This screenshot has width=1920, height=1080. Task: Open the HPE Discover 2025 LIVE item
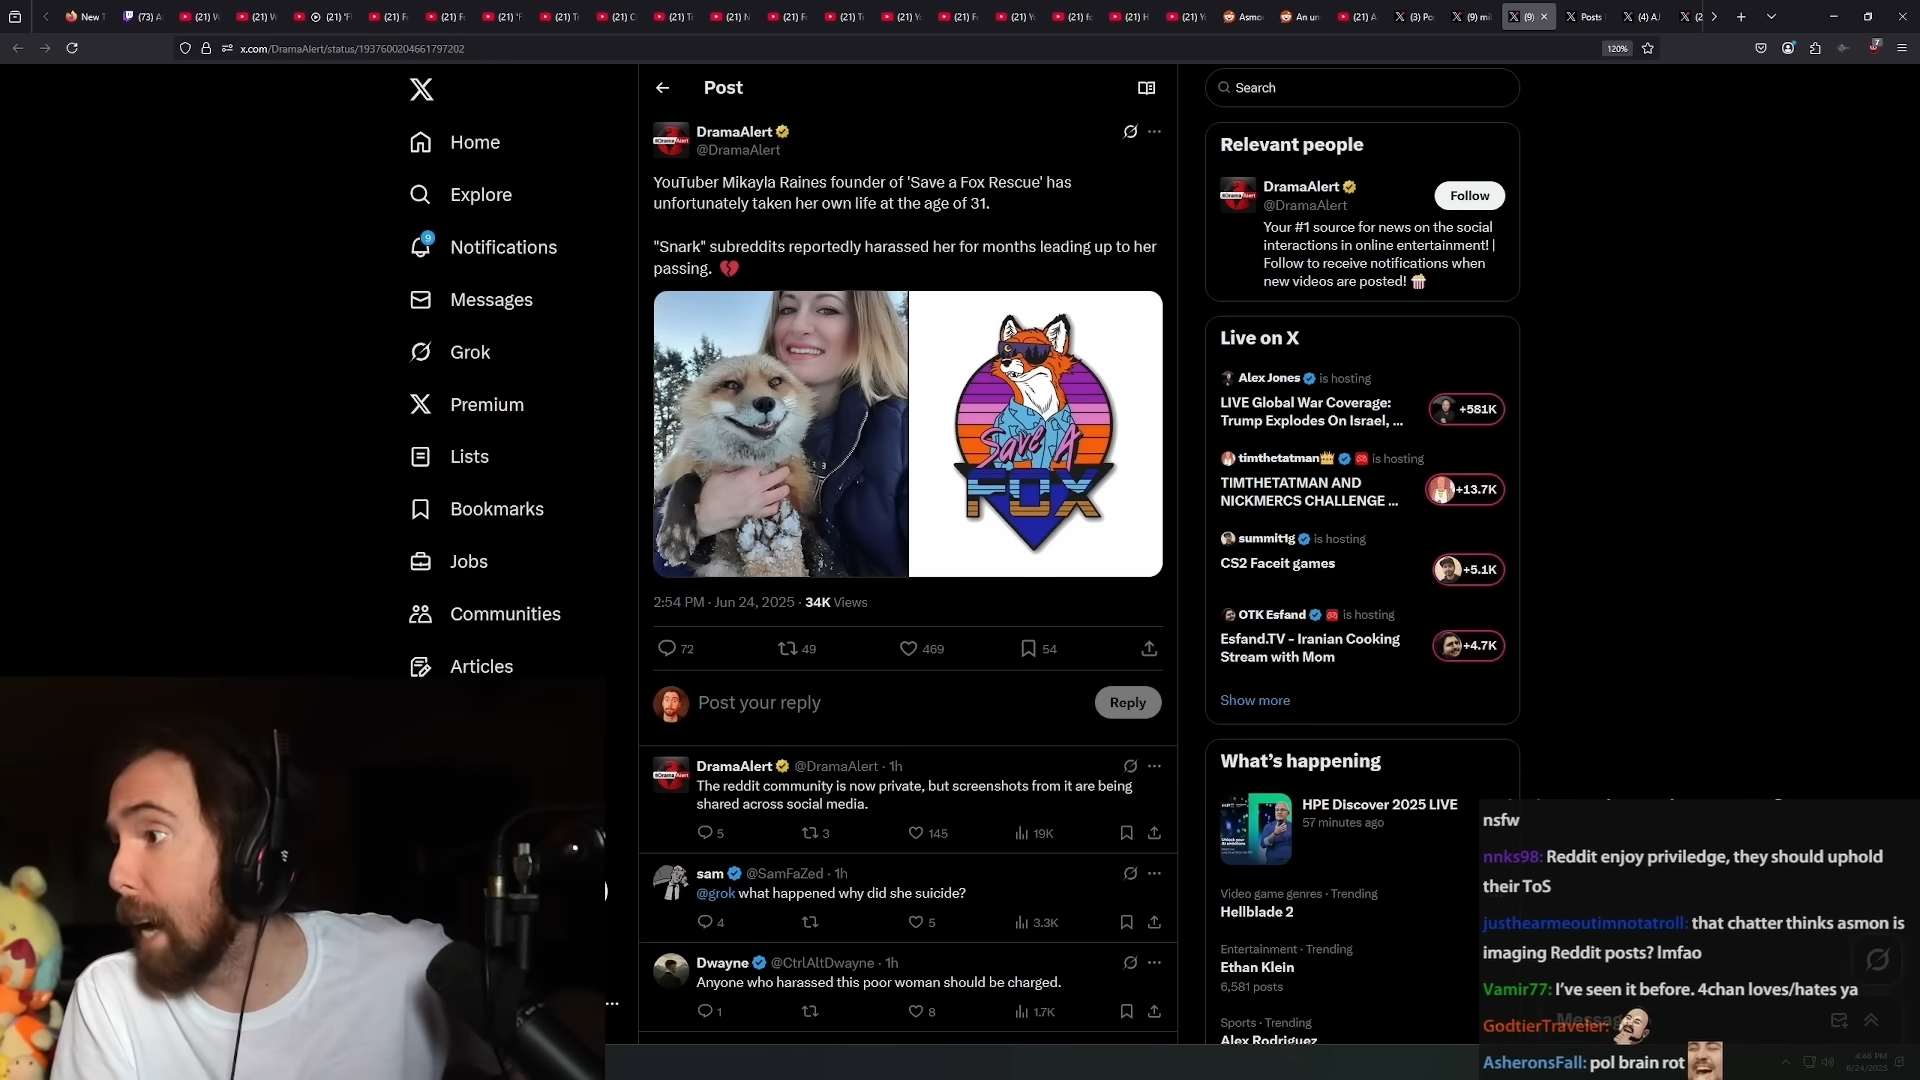click(1361, 828)
